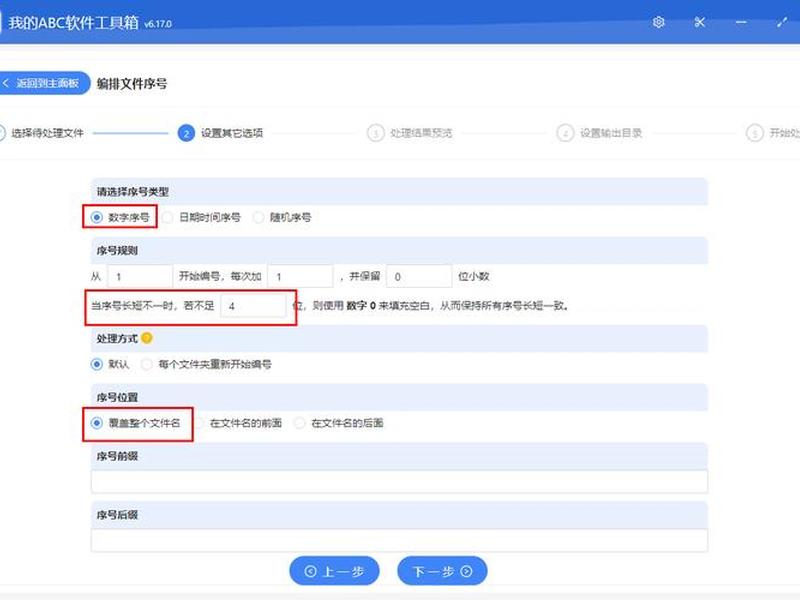The image size is (800, 600).
Task: Click the padding digits field showing 4
Action: pyautogui.click(x=253, y=306)
